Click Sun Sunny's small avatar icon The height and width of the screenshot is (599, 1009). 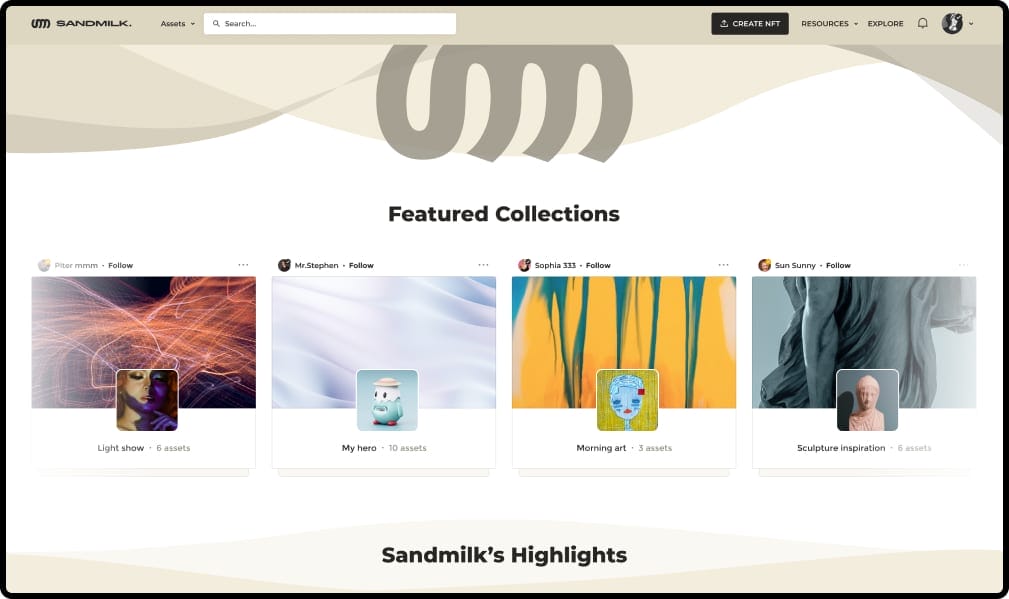(x=764, y=265)
